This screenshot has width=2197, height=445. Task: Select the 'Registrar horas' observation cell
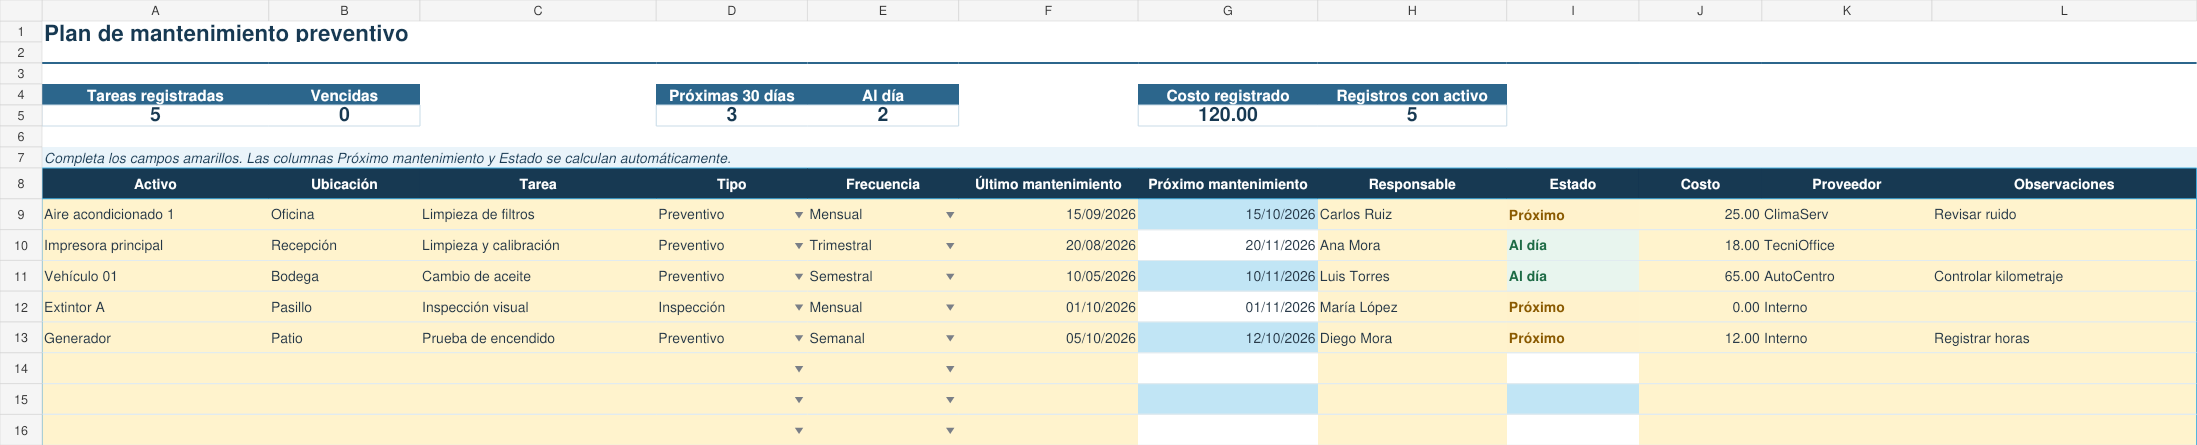pyautogui.click(x=2064, y=338)
